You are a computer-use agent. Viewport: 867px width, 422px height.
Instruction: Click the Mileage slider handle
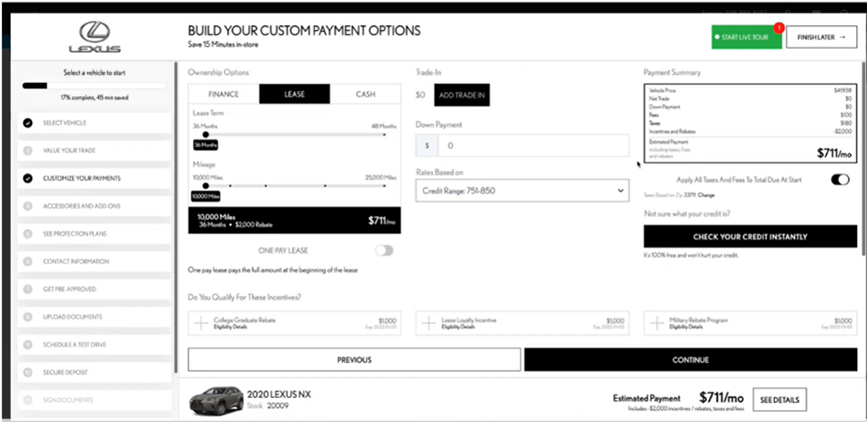click(206, 186)
